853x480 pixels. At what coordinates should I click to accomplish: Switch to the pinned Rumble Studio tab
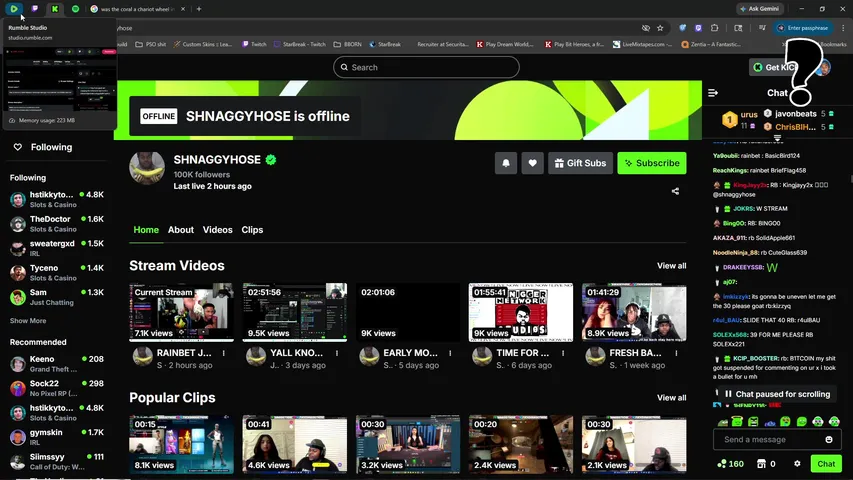tap(14, 9)
